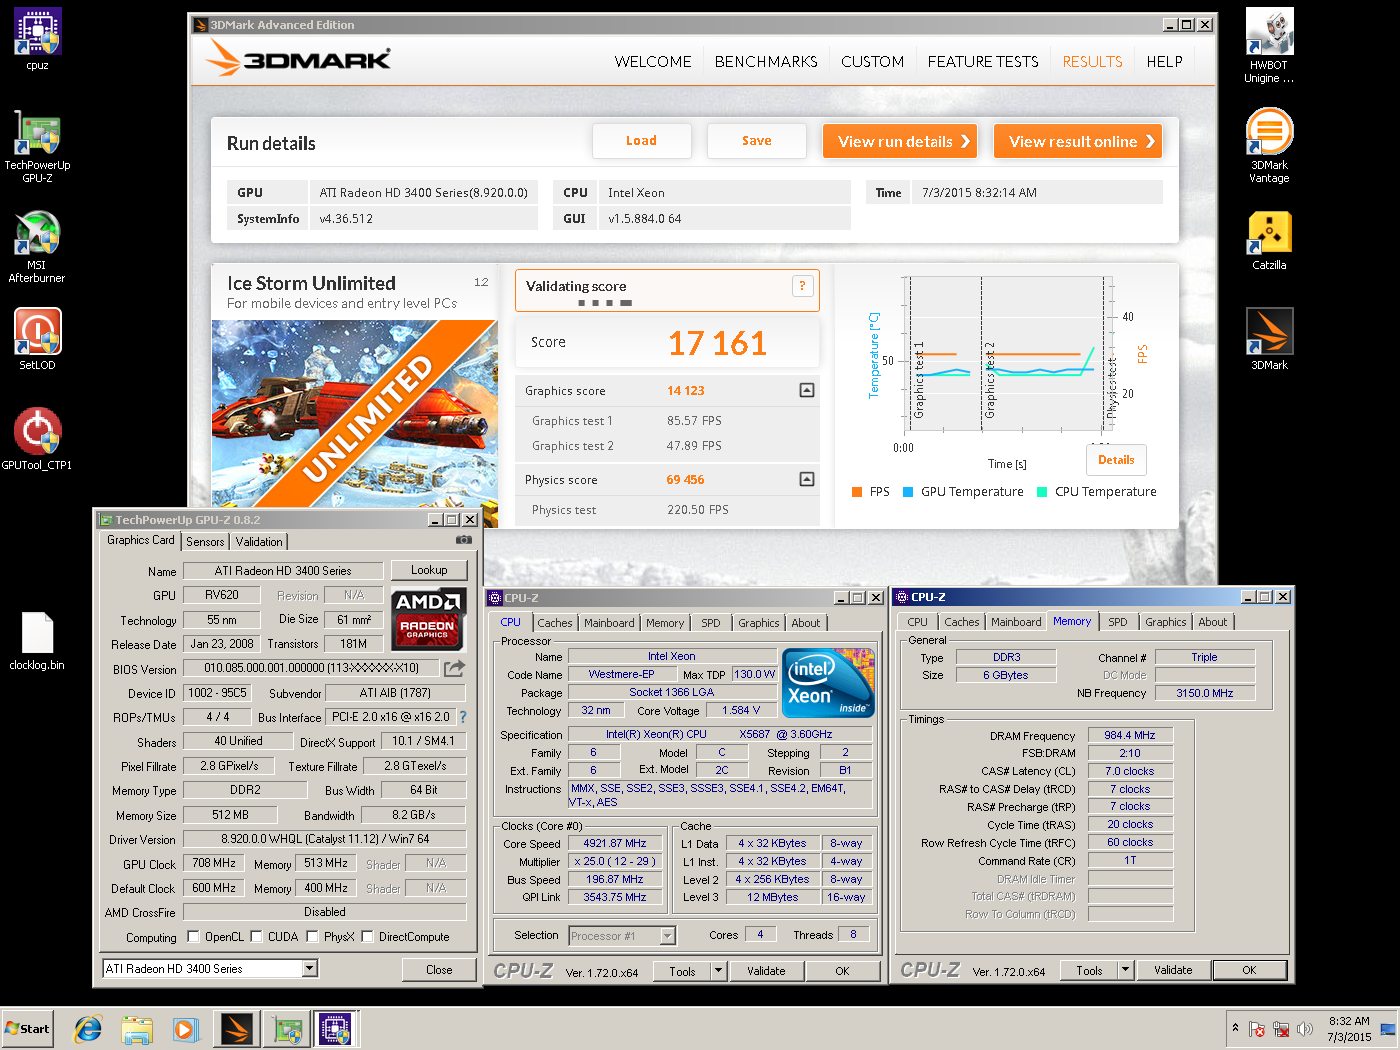Image resolution: width=1400 pixels, height=1050 pixels.
Task: Switch to Validation tab in GPU-Z
Action: click(x=259, y=542)
